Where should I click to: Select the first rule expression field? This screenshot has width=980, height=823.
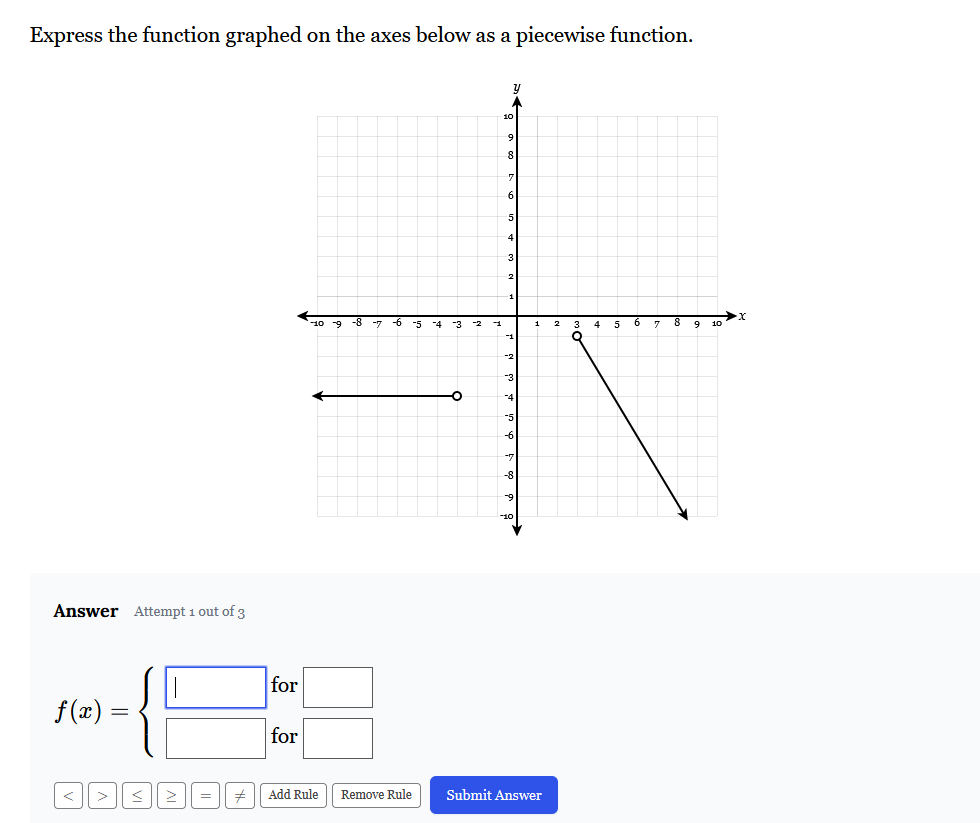pyautogui.click(x=215, y=686)
